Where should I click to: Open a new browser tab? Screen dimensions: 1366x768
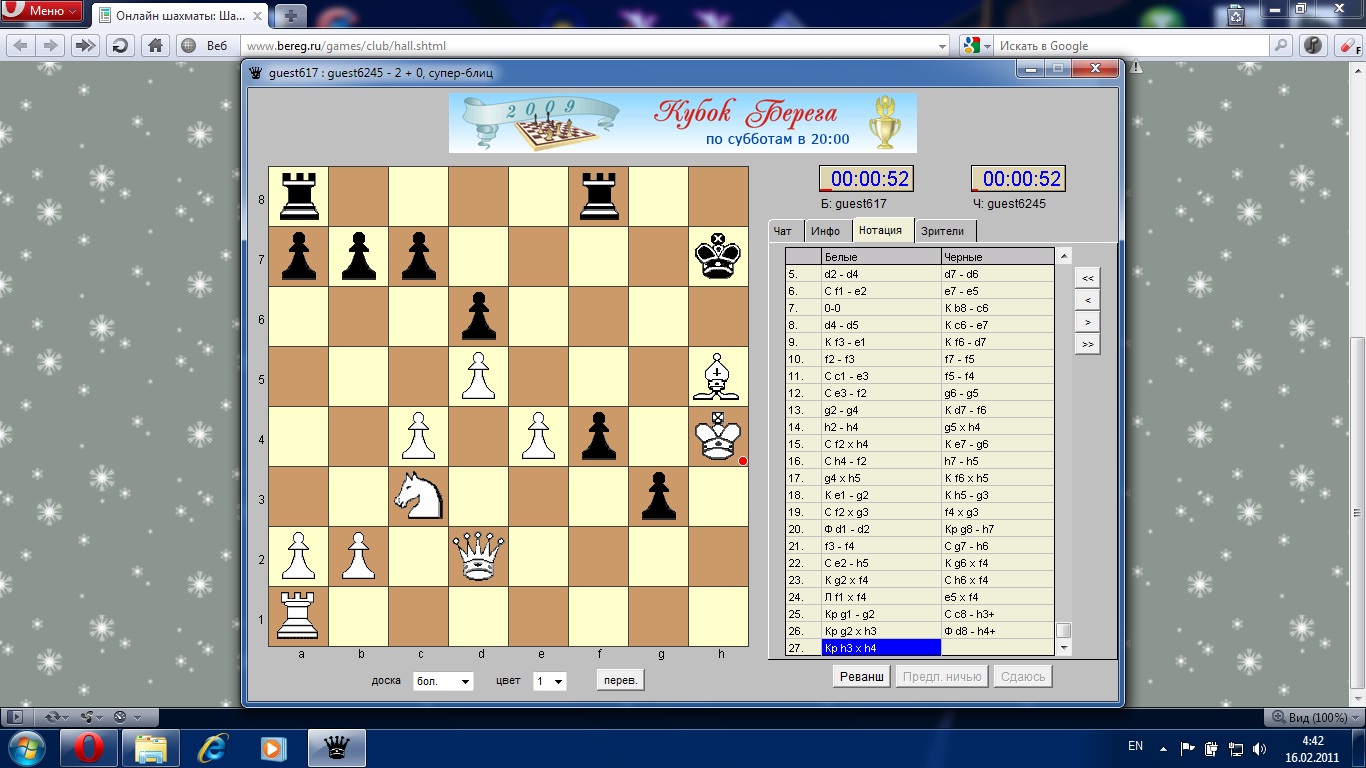click(x=290, y=16)
